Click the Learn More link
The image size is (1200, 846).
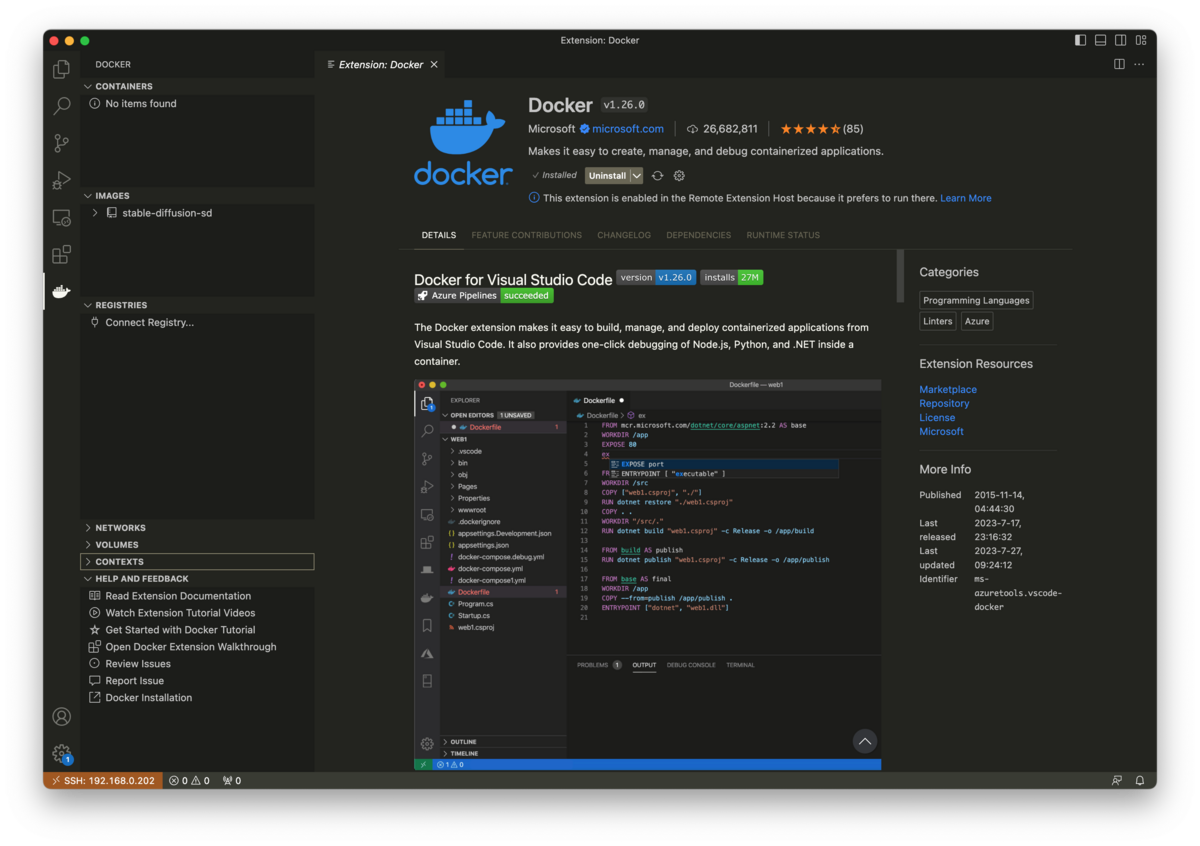(966, 198)
